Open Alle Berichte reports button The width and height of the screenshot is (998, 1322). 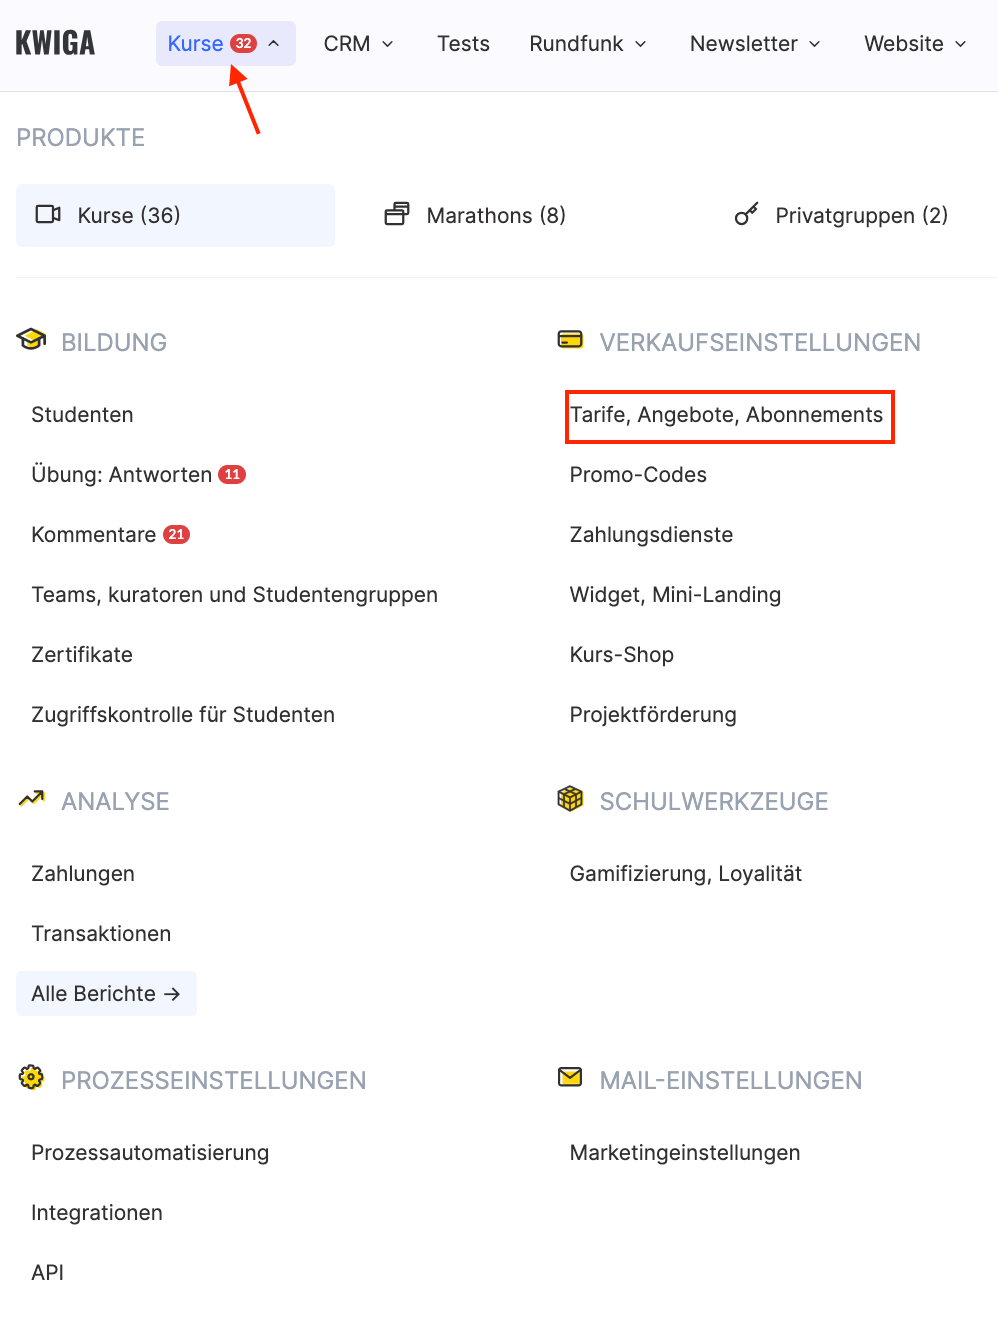coord(106,993)
